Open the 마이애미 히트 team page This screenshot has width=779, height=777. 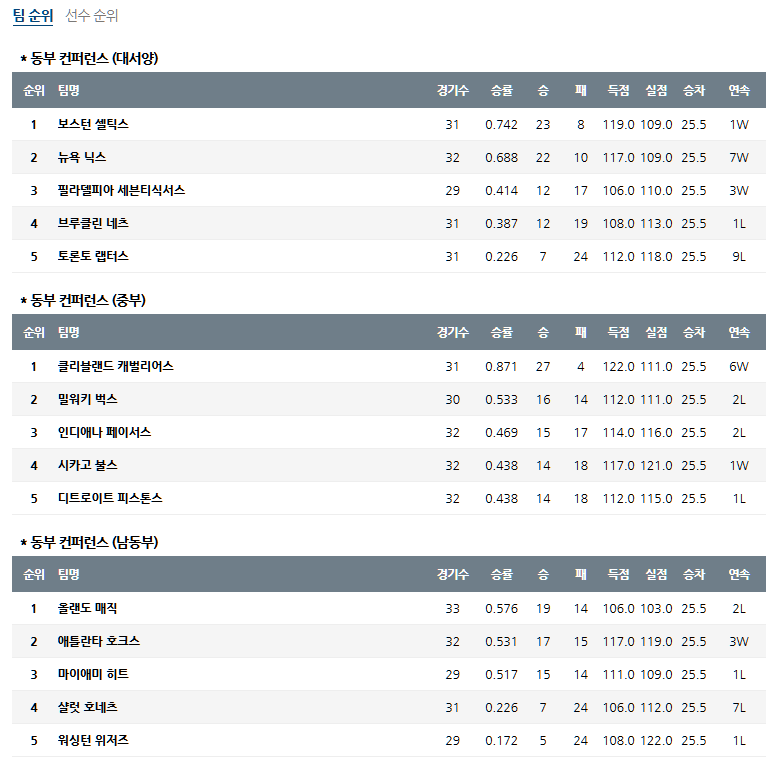(93, 674)
